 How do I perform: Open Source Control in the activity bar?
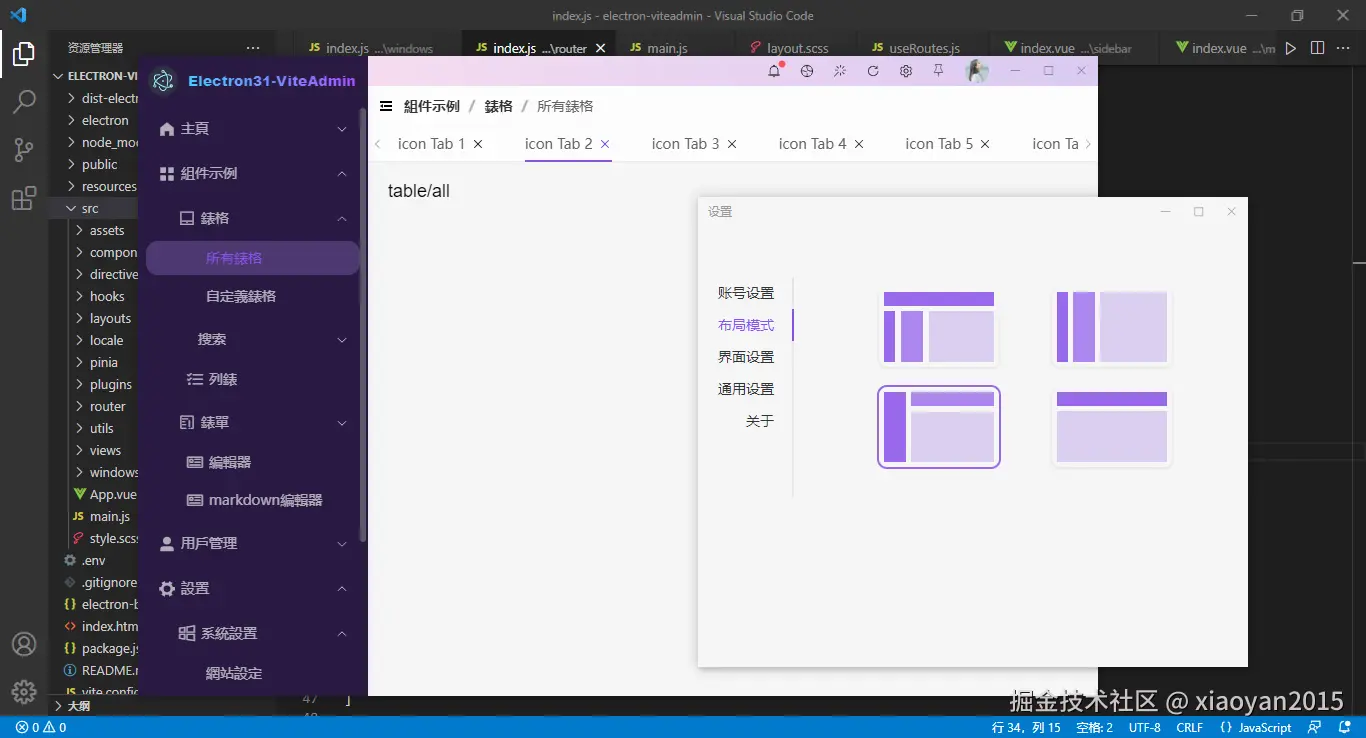[x=24, y=150]
